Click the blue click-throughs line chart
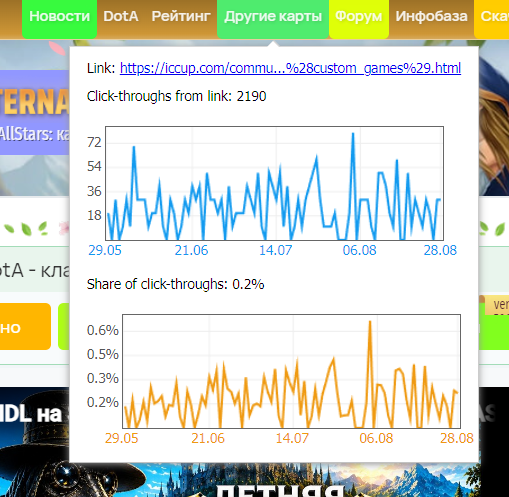This screenshot has width=509, height=497. (x=274, y=183)
